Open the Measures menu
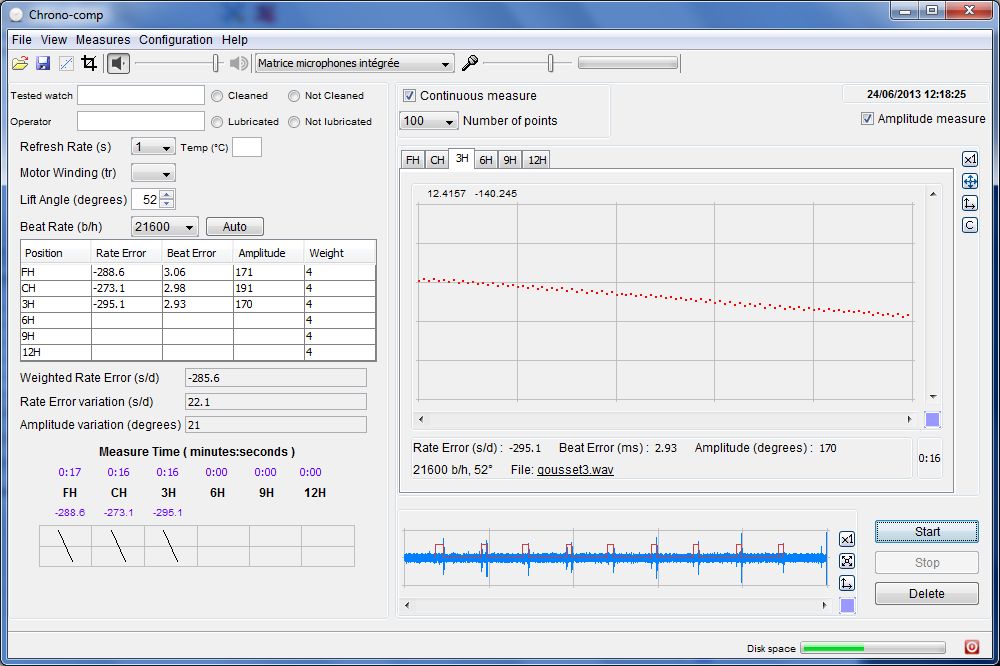This screenshot has width=1000, height=666. point(103,40)
